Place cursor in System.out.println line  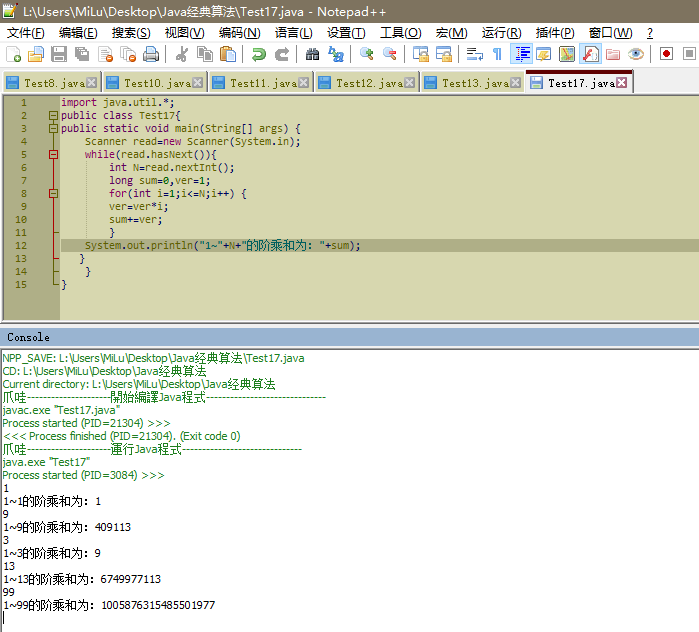tap(222, 246)
